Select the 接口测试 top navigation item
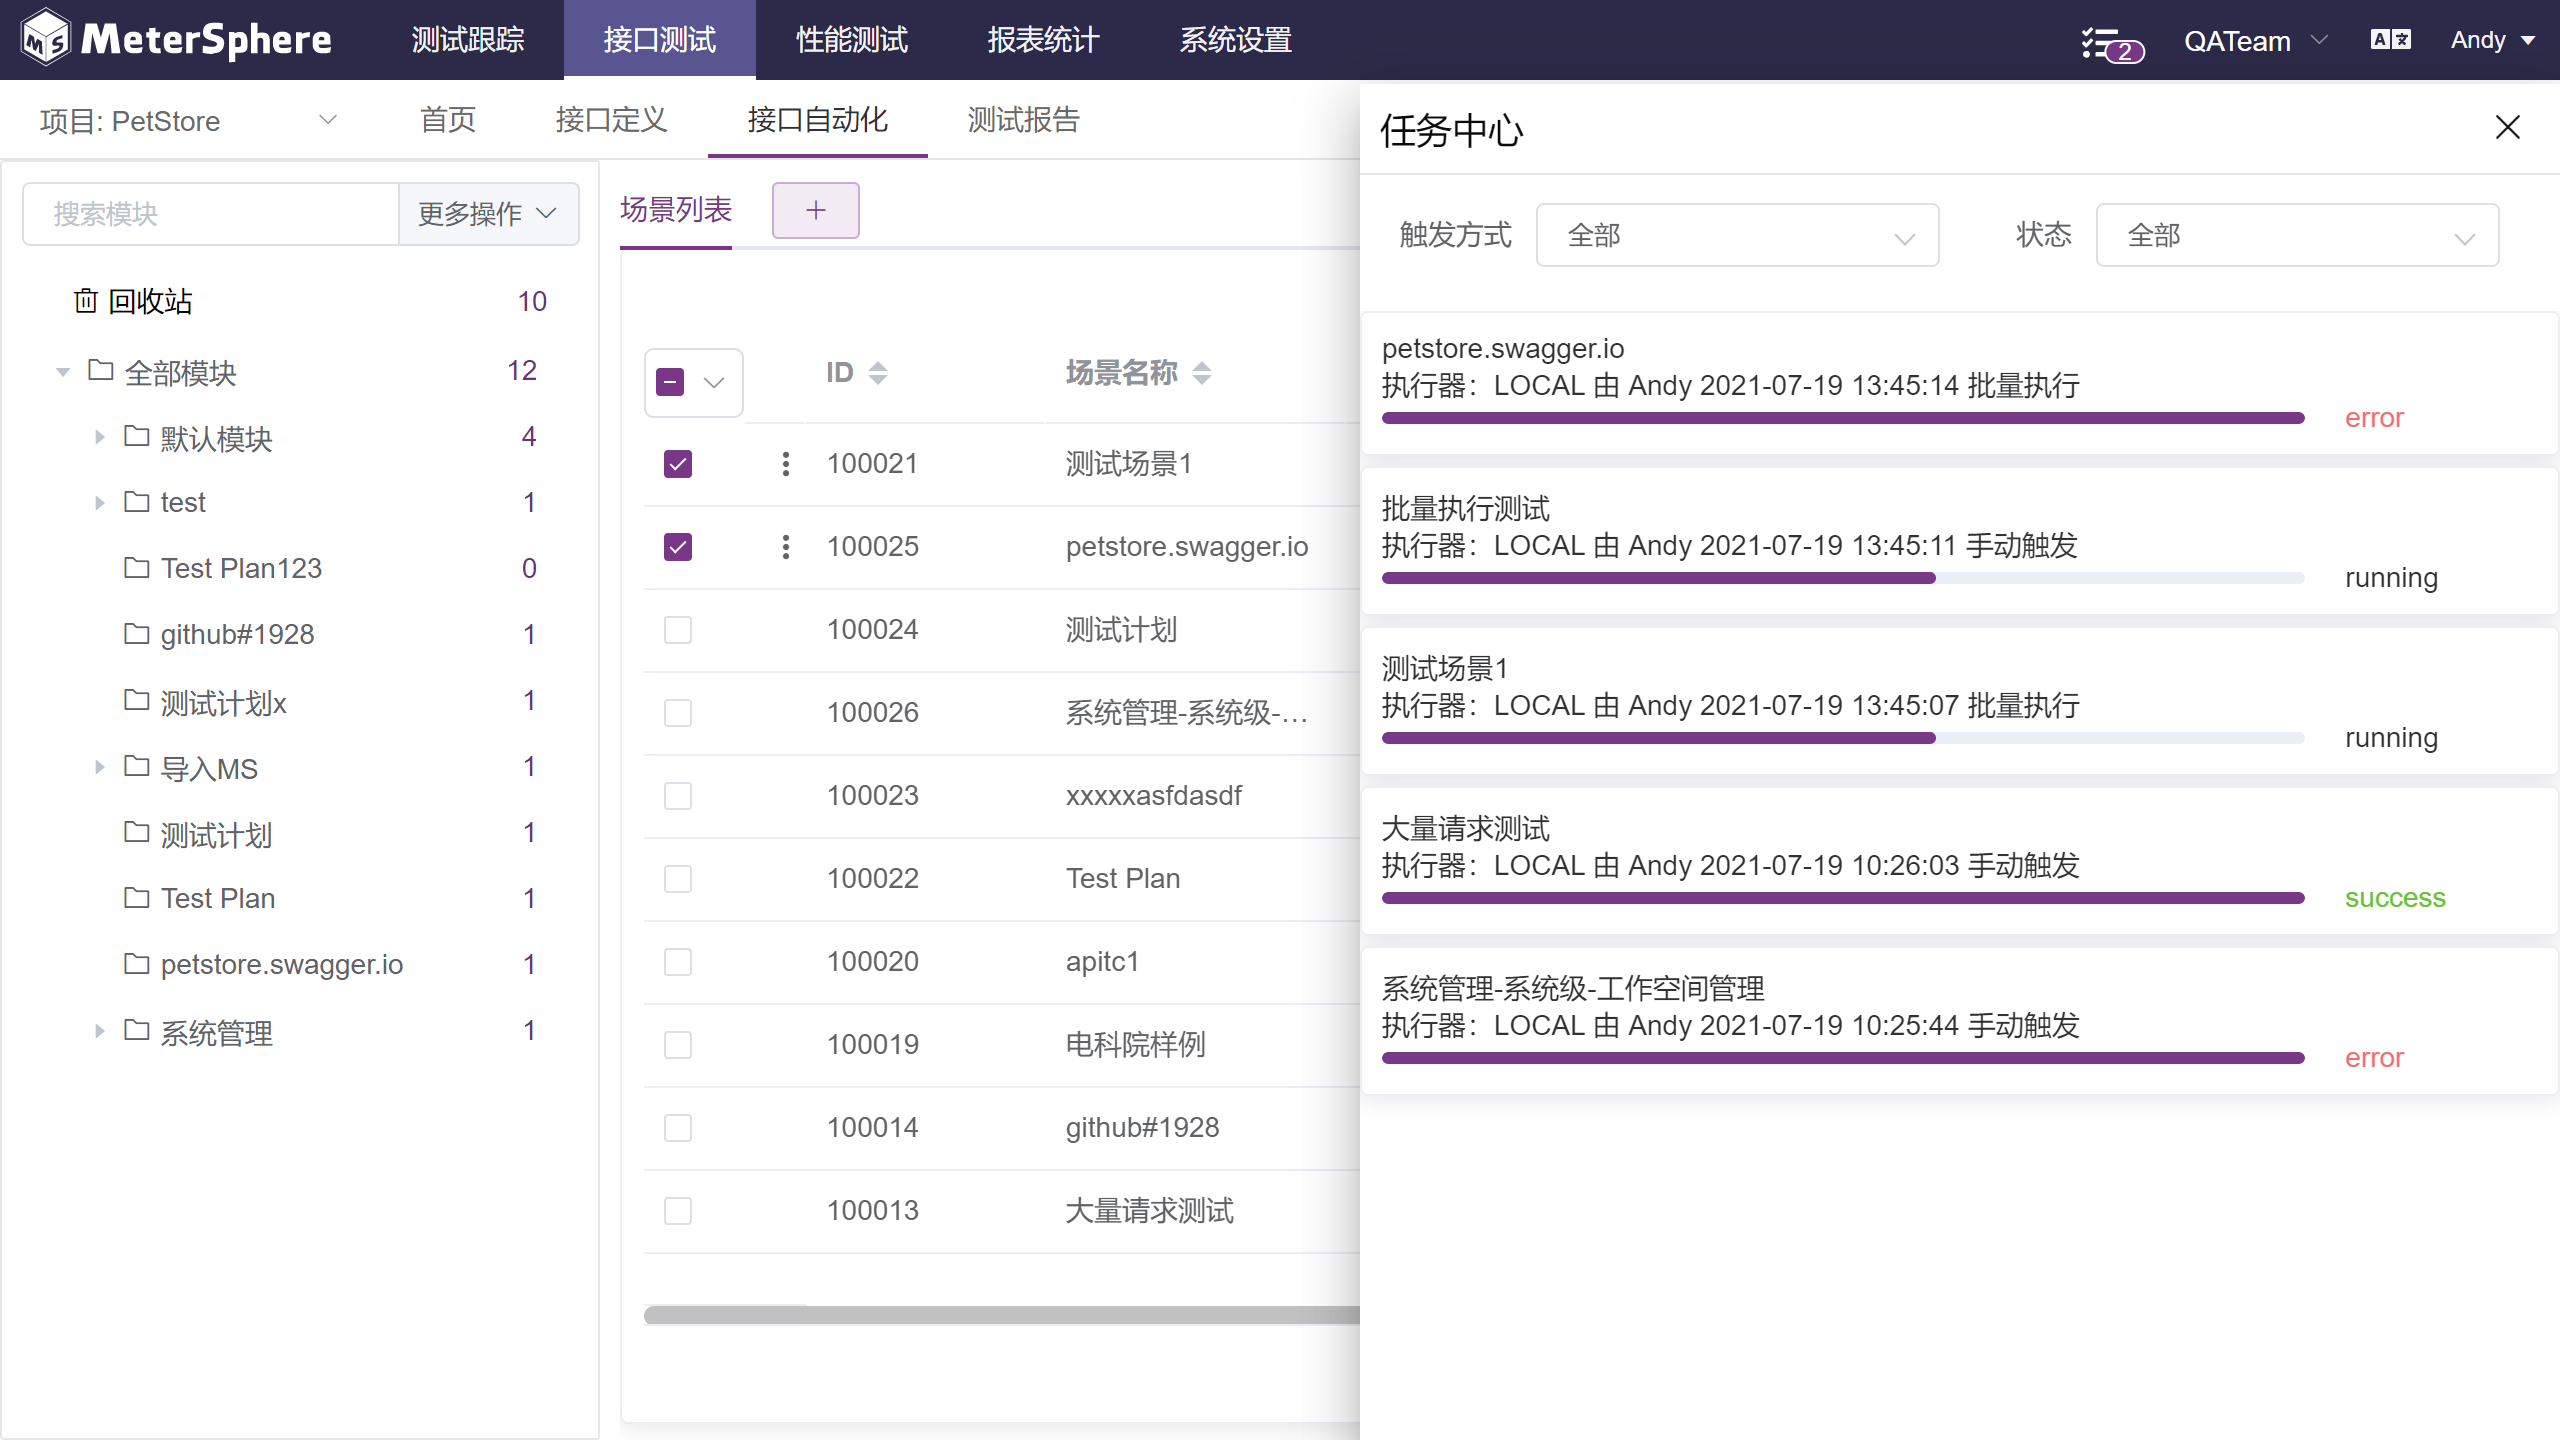The image size is (2560, 1440). pyautogui.click(x=660, y=40)
